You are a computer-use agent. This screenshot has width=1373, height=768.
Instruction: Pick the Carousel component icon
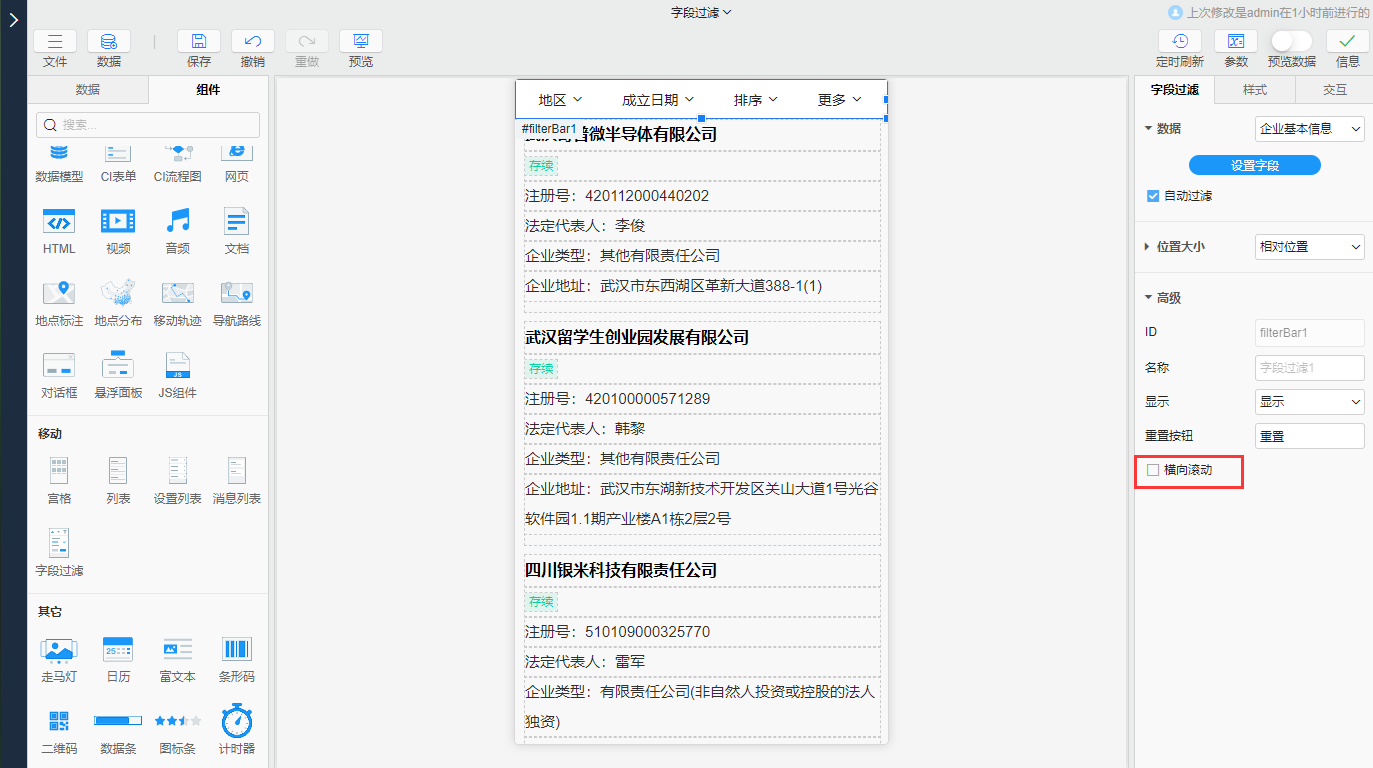pyautogui.click(x=59, y=650)
